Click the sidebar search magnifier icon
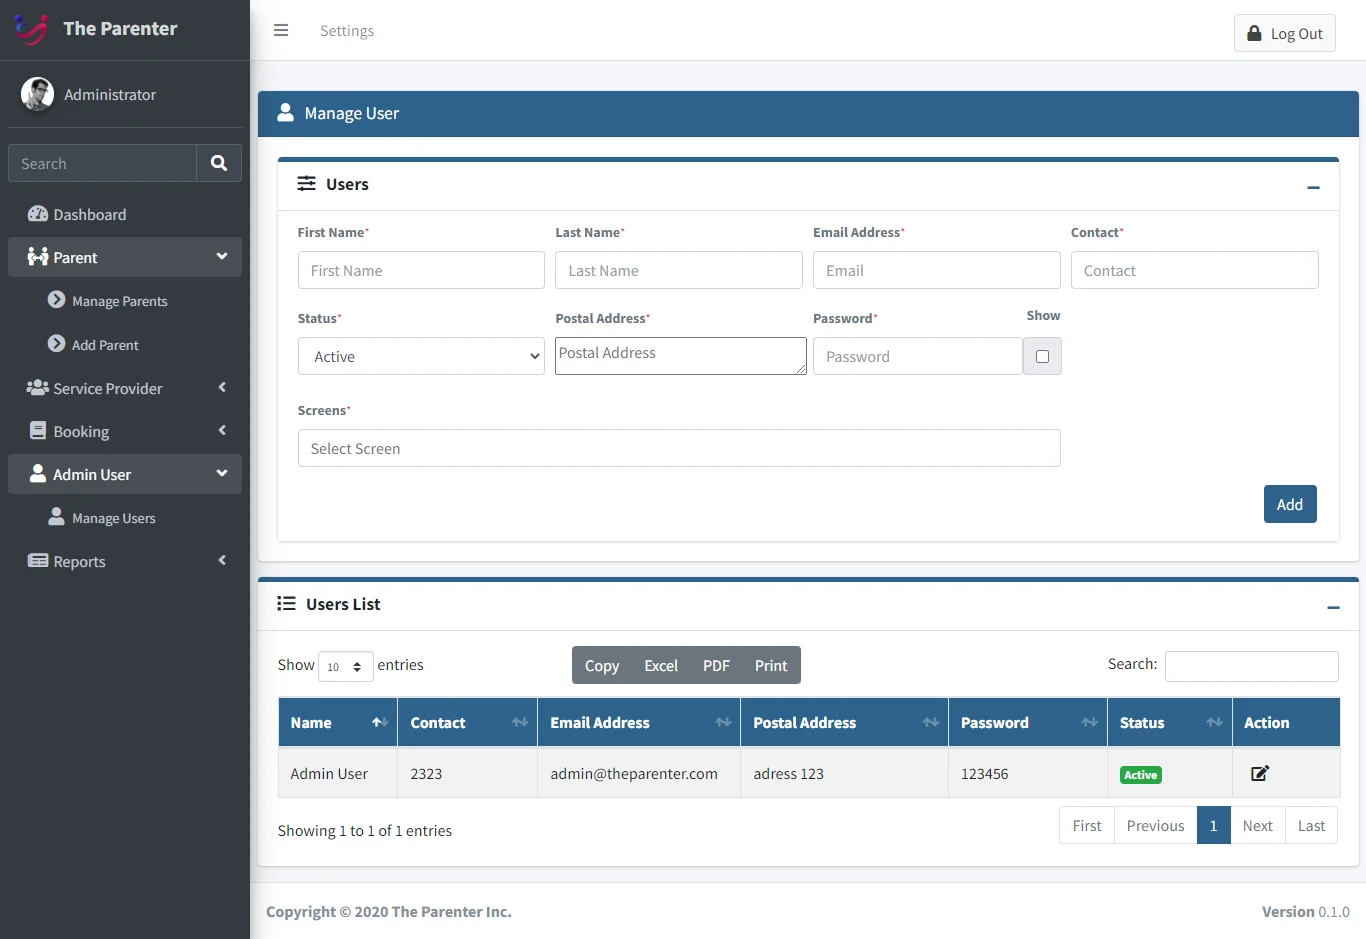Viewport: 1366px width, 939px height. (x=219, y=163)
